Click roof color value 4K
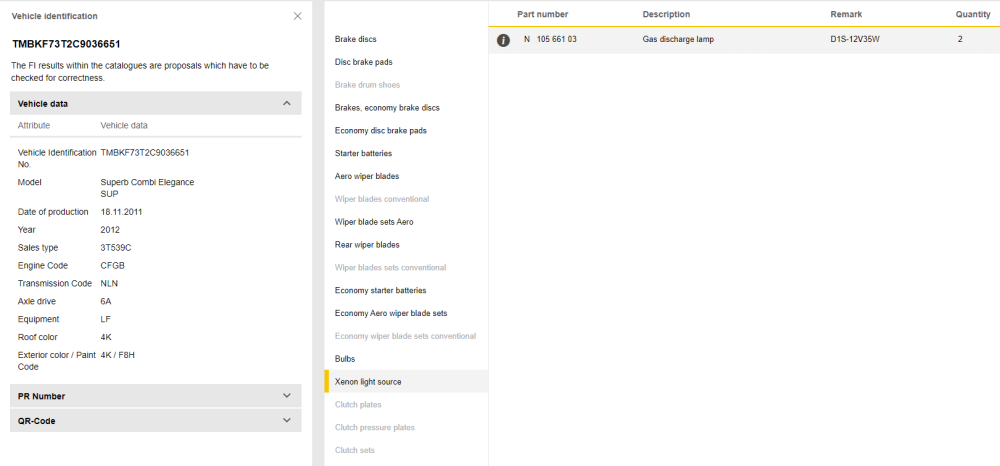 coord(106,337)
